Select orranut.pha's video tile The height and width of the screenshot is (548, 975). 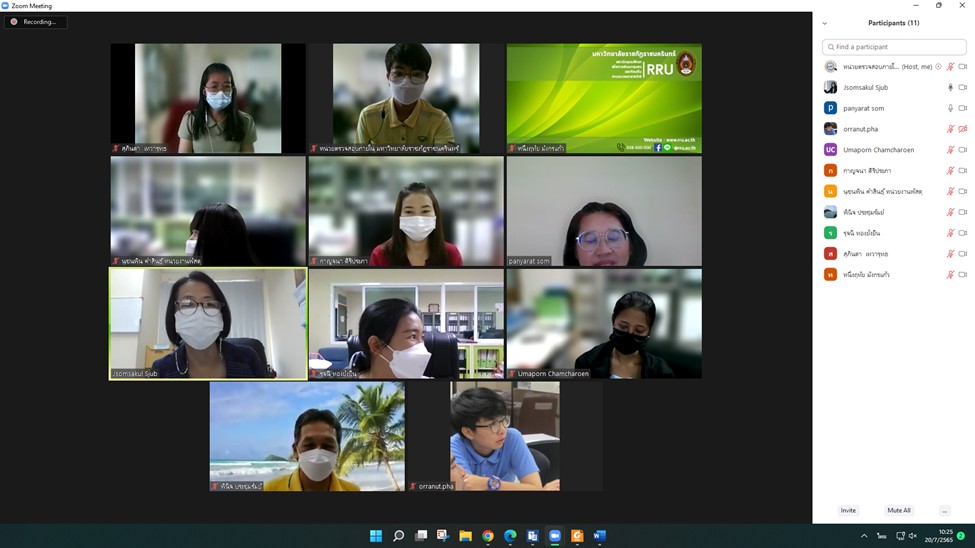pyautogui.click(x=504, y=436)
